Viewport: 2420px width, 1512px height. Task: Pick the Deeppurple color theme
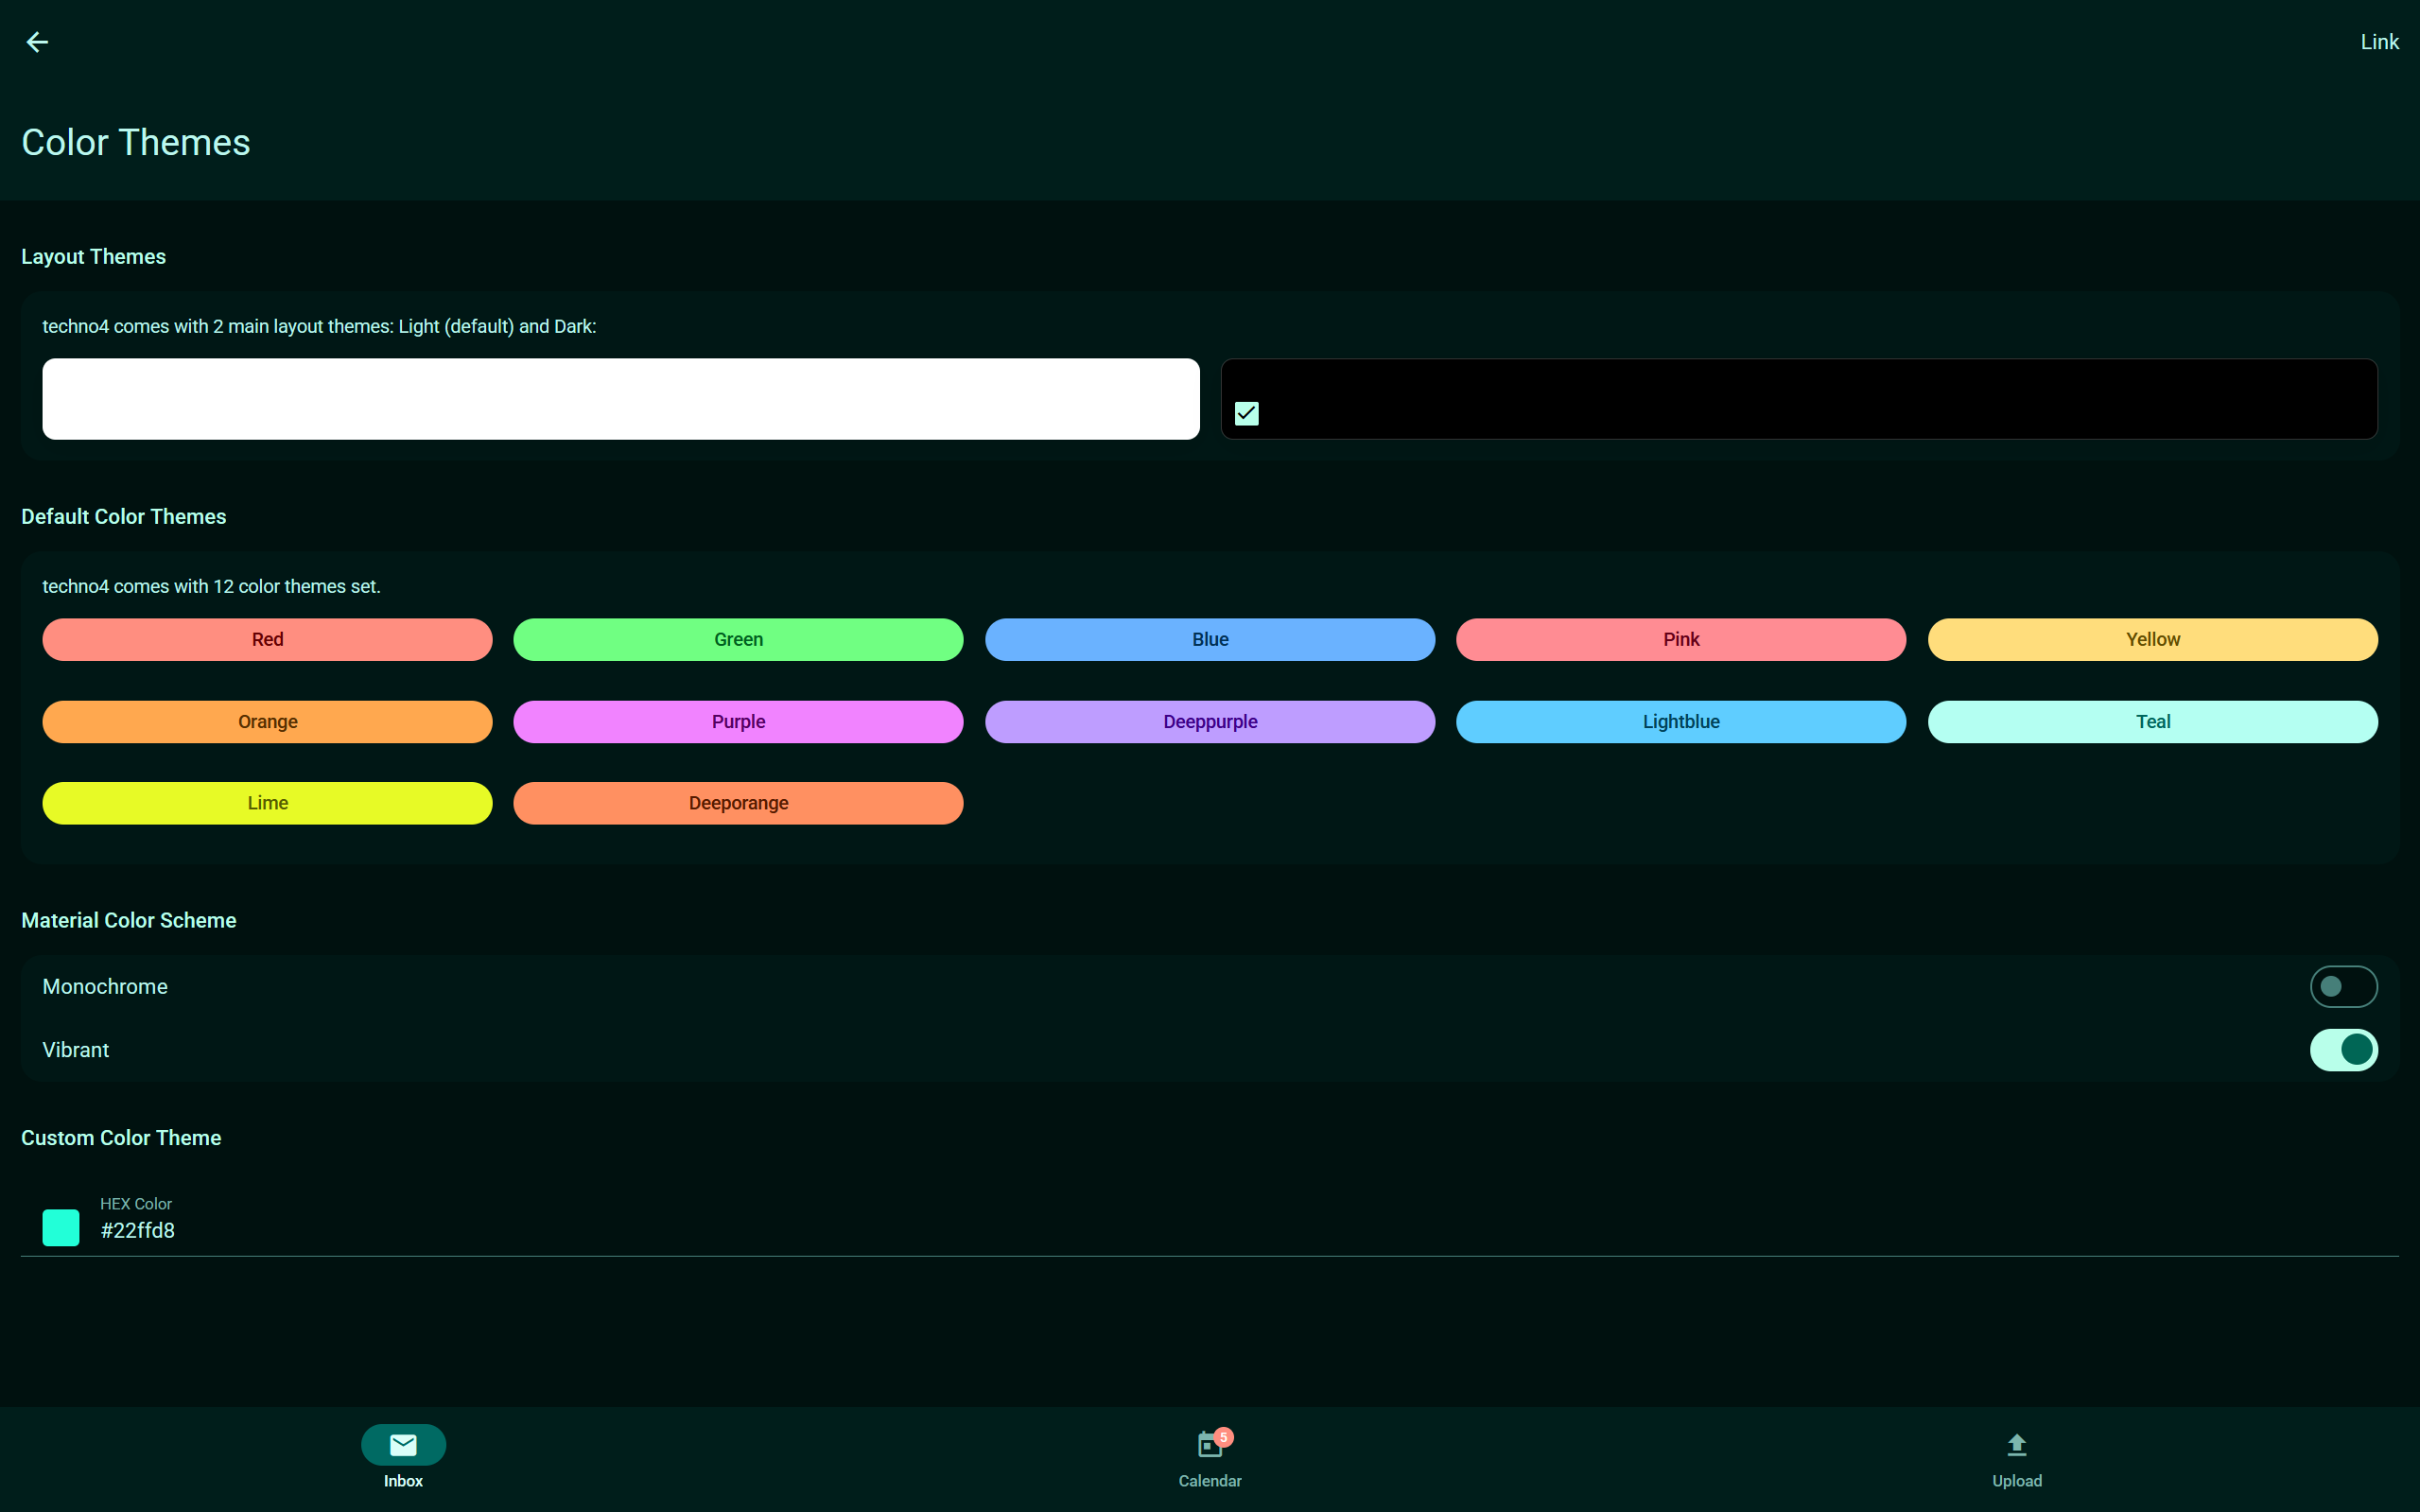point(1210,721)
